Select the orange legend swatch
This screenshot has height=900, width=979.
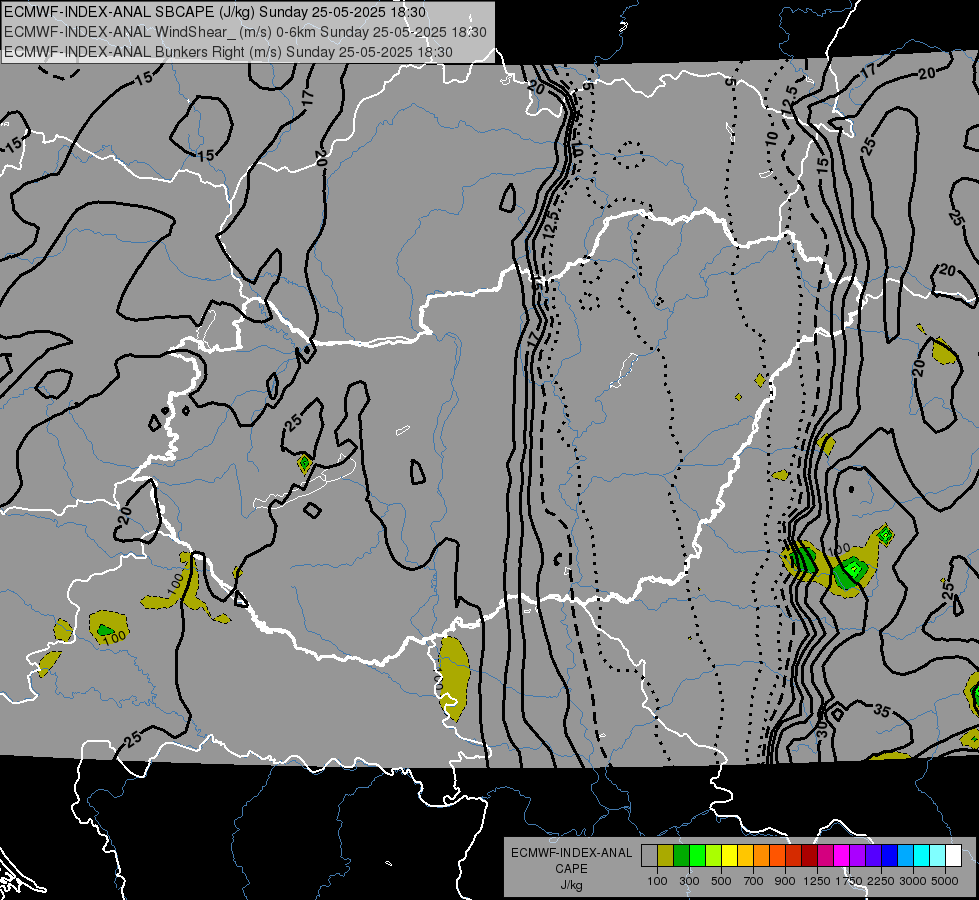(762, 855)
